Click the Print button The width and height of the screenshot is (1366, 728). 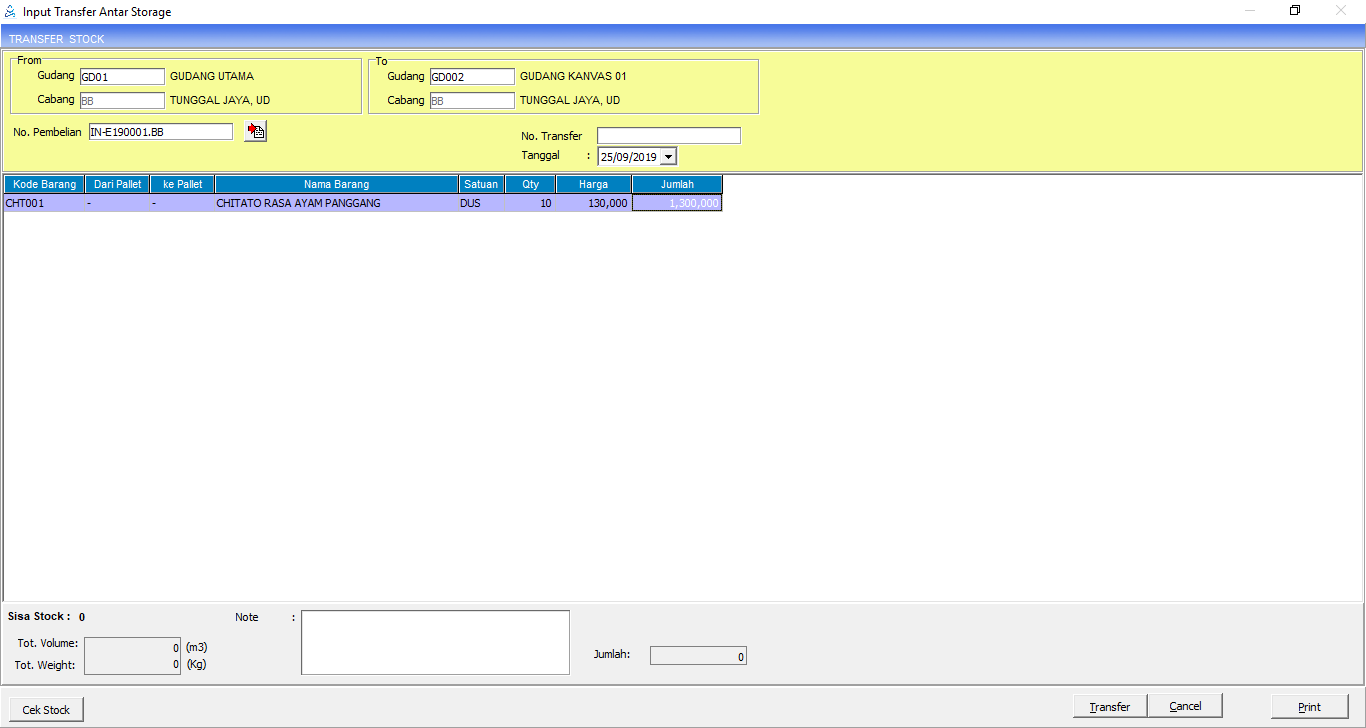click(x=1309, y=706)
